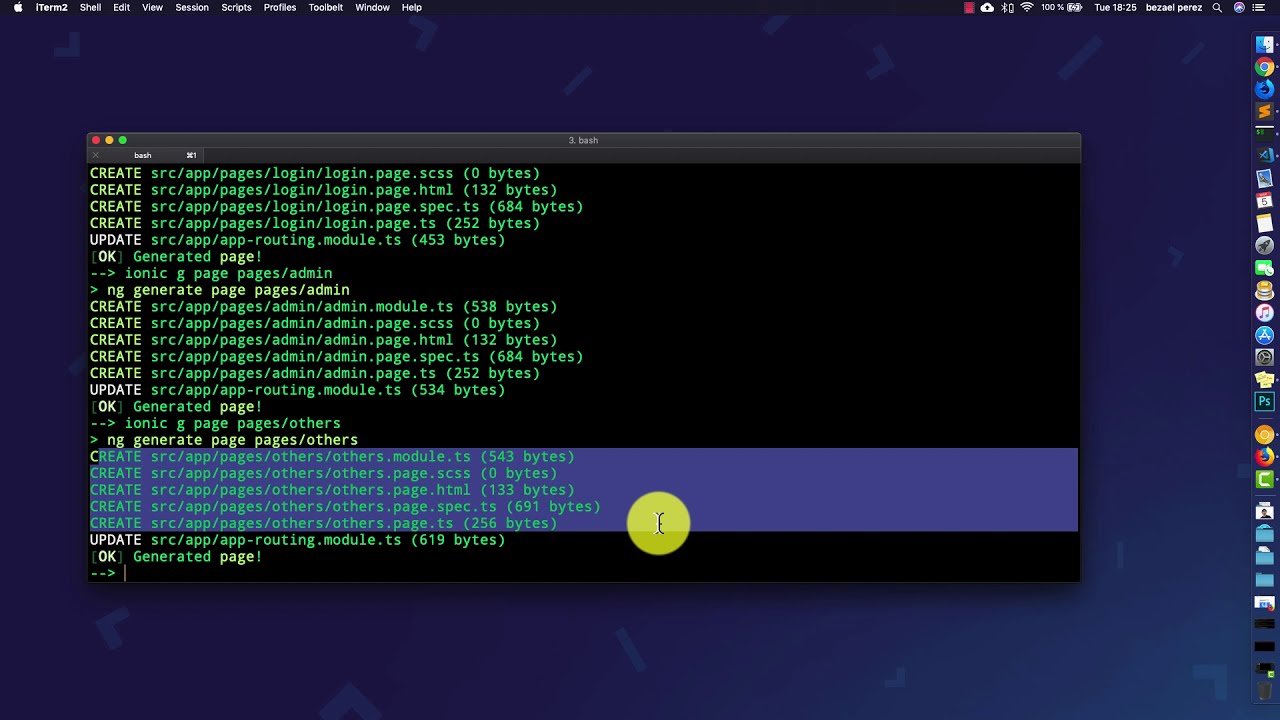
Task: Open Spotlight search in the menu bar
Action: tap(1217, 7)
